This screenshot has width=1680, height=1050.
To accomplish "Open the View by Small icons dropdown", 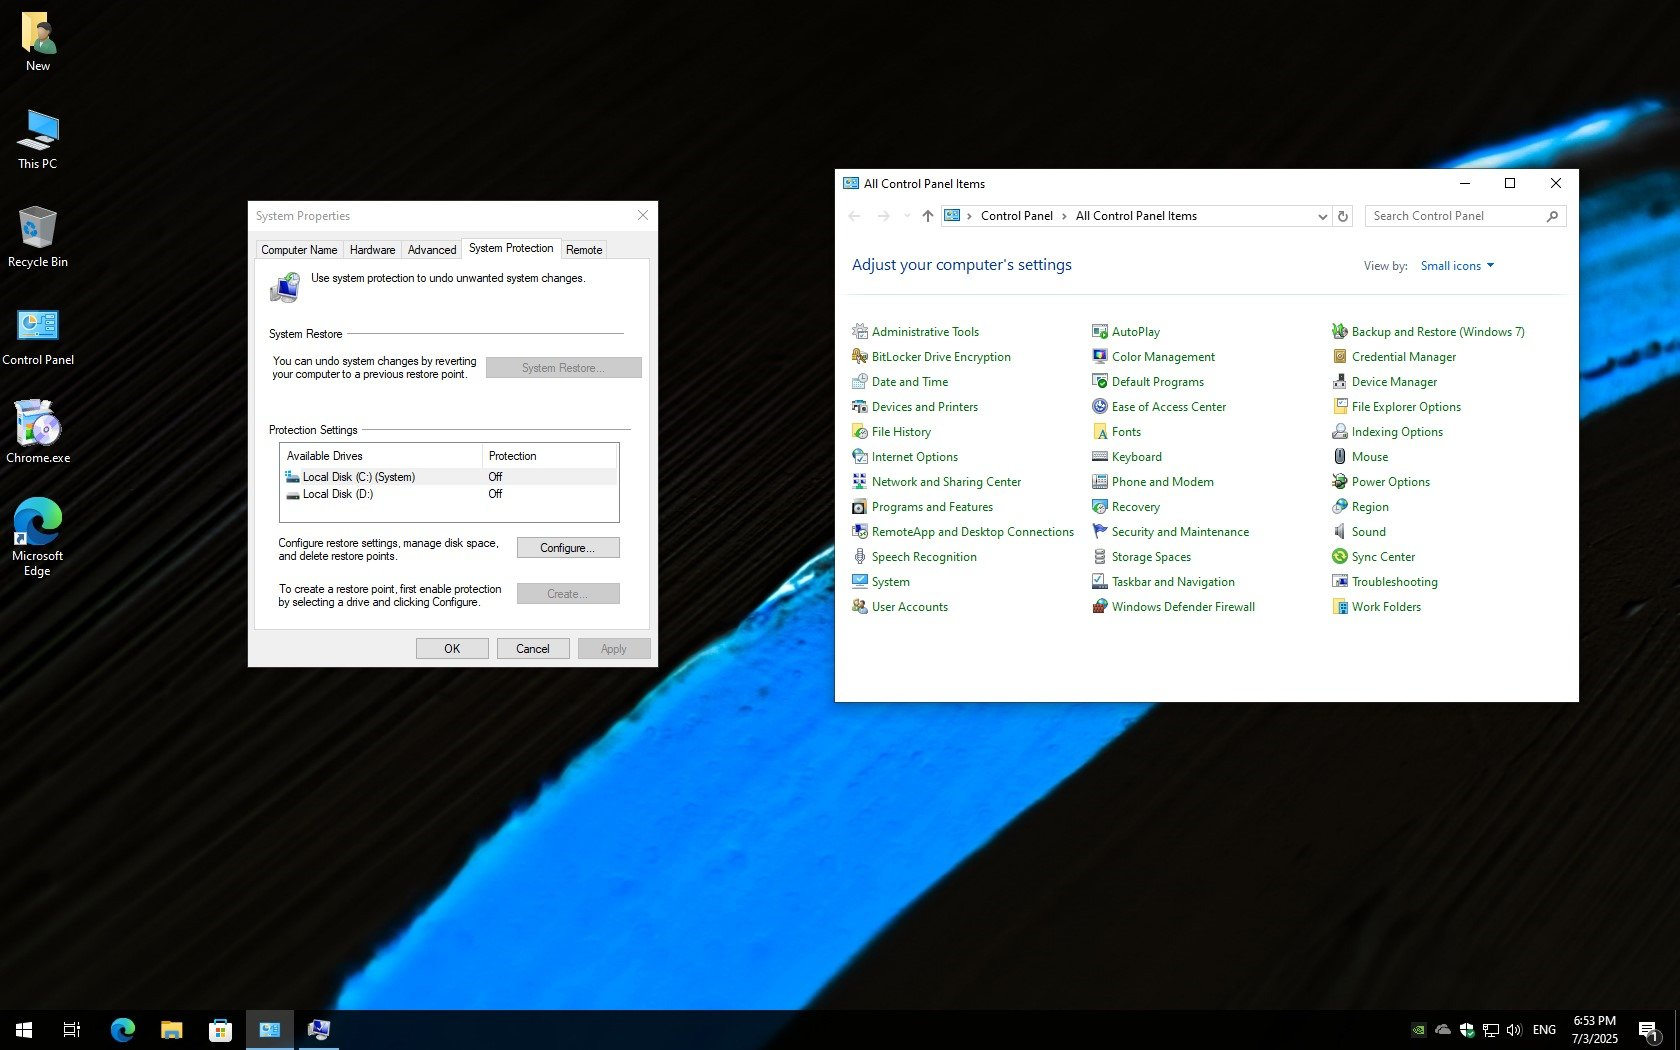I will tap(1456, 266).
